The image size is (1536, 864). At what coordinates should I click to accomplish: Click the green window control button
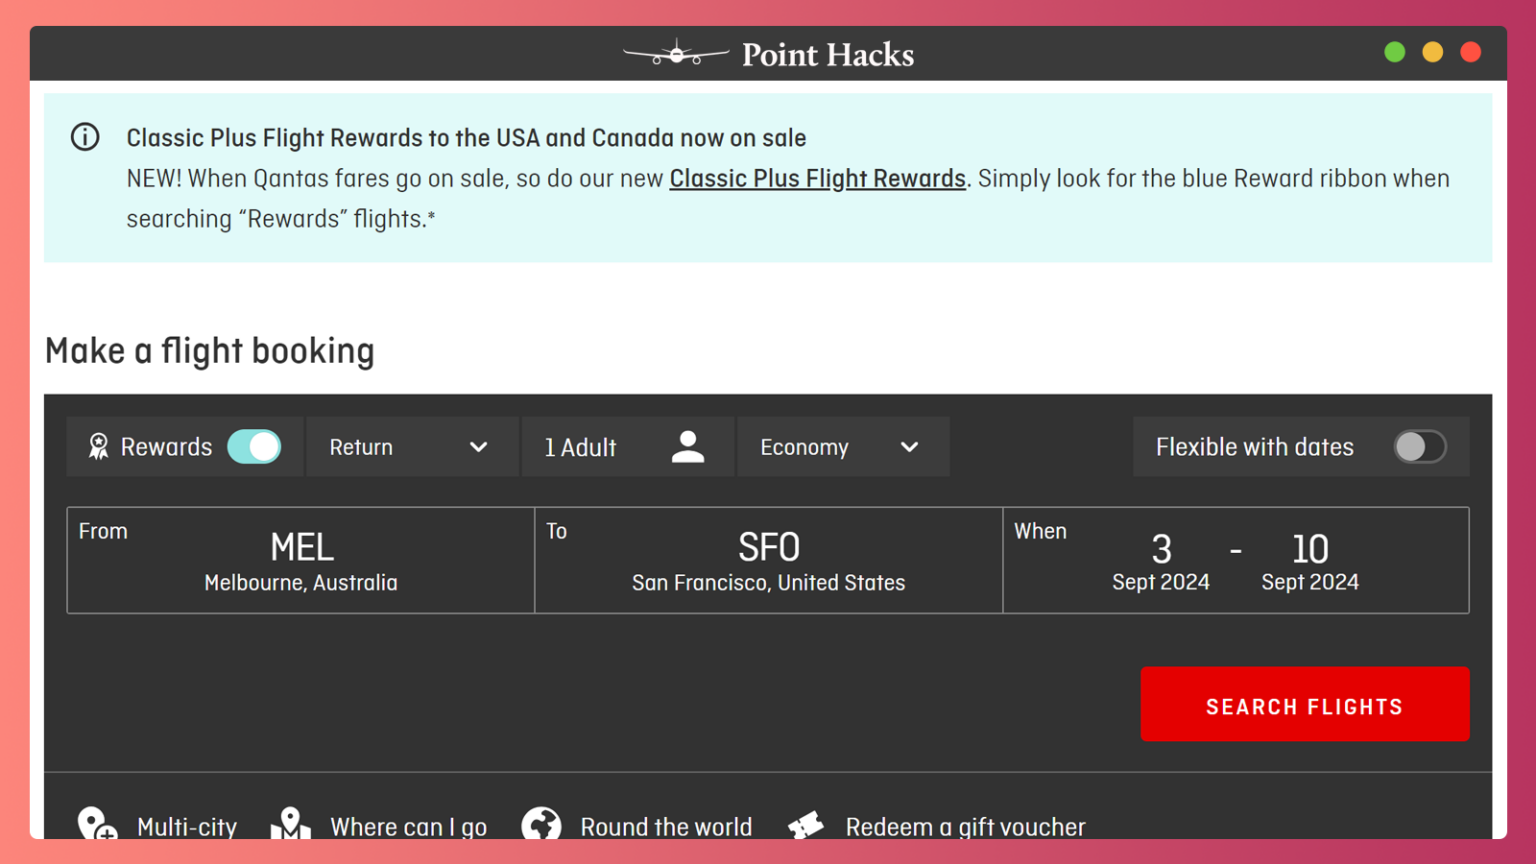coord(1395,52)
